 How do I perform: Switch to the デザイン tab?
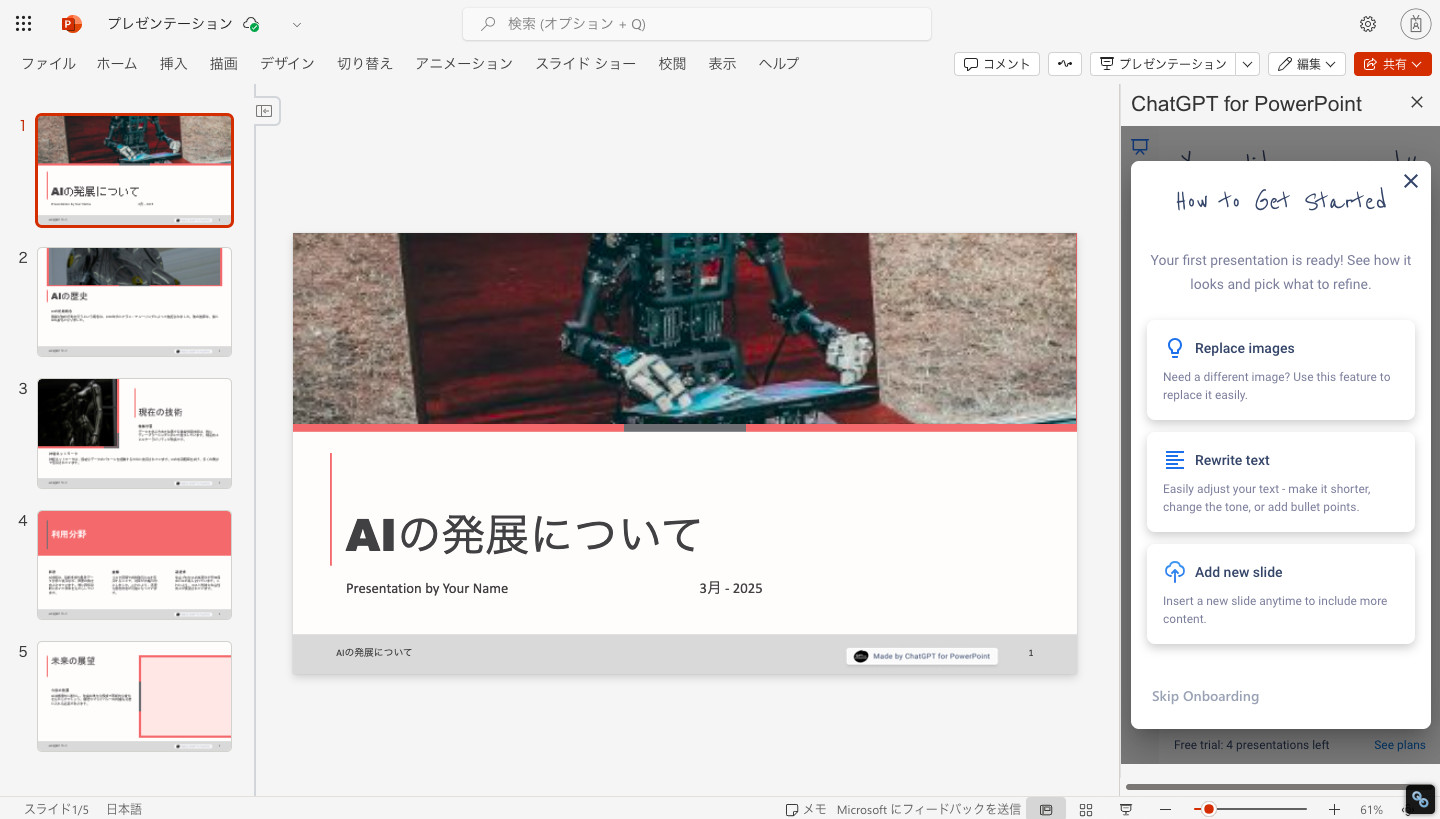tap(287, 64)
